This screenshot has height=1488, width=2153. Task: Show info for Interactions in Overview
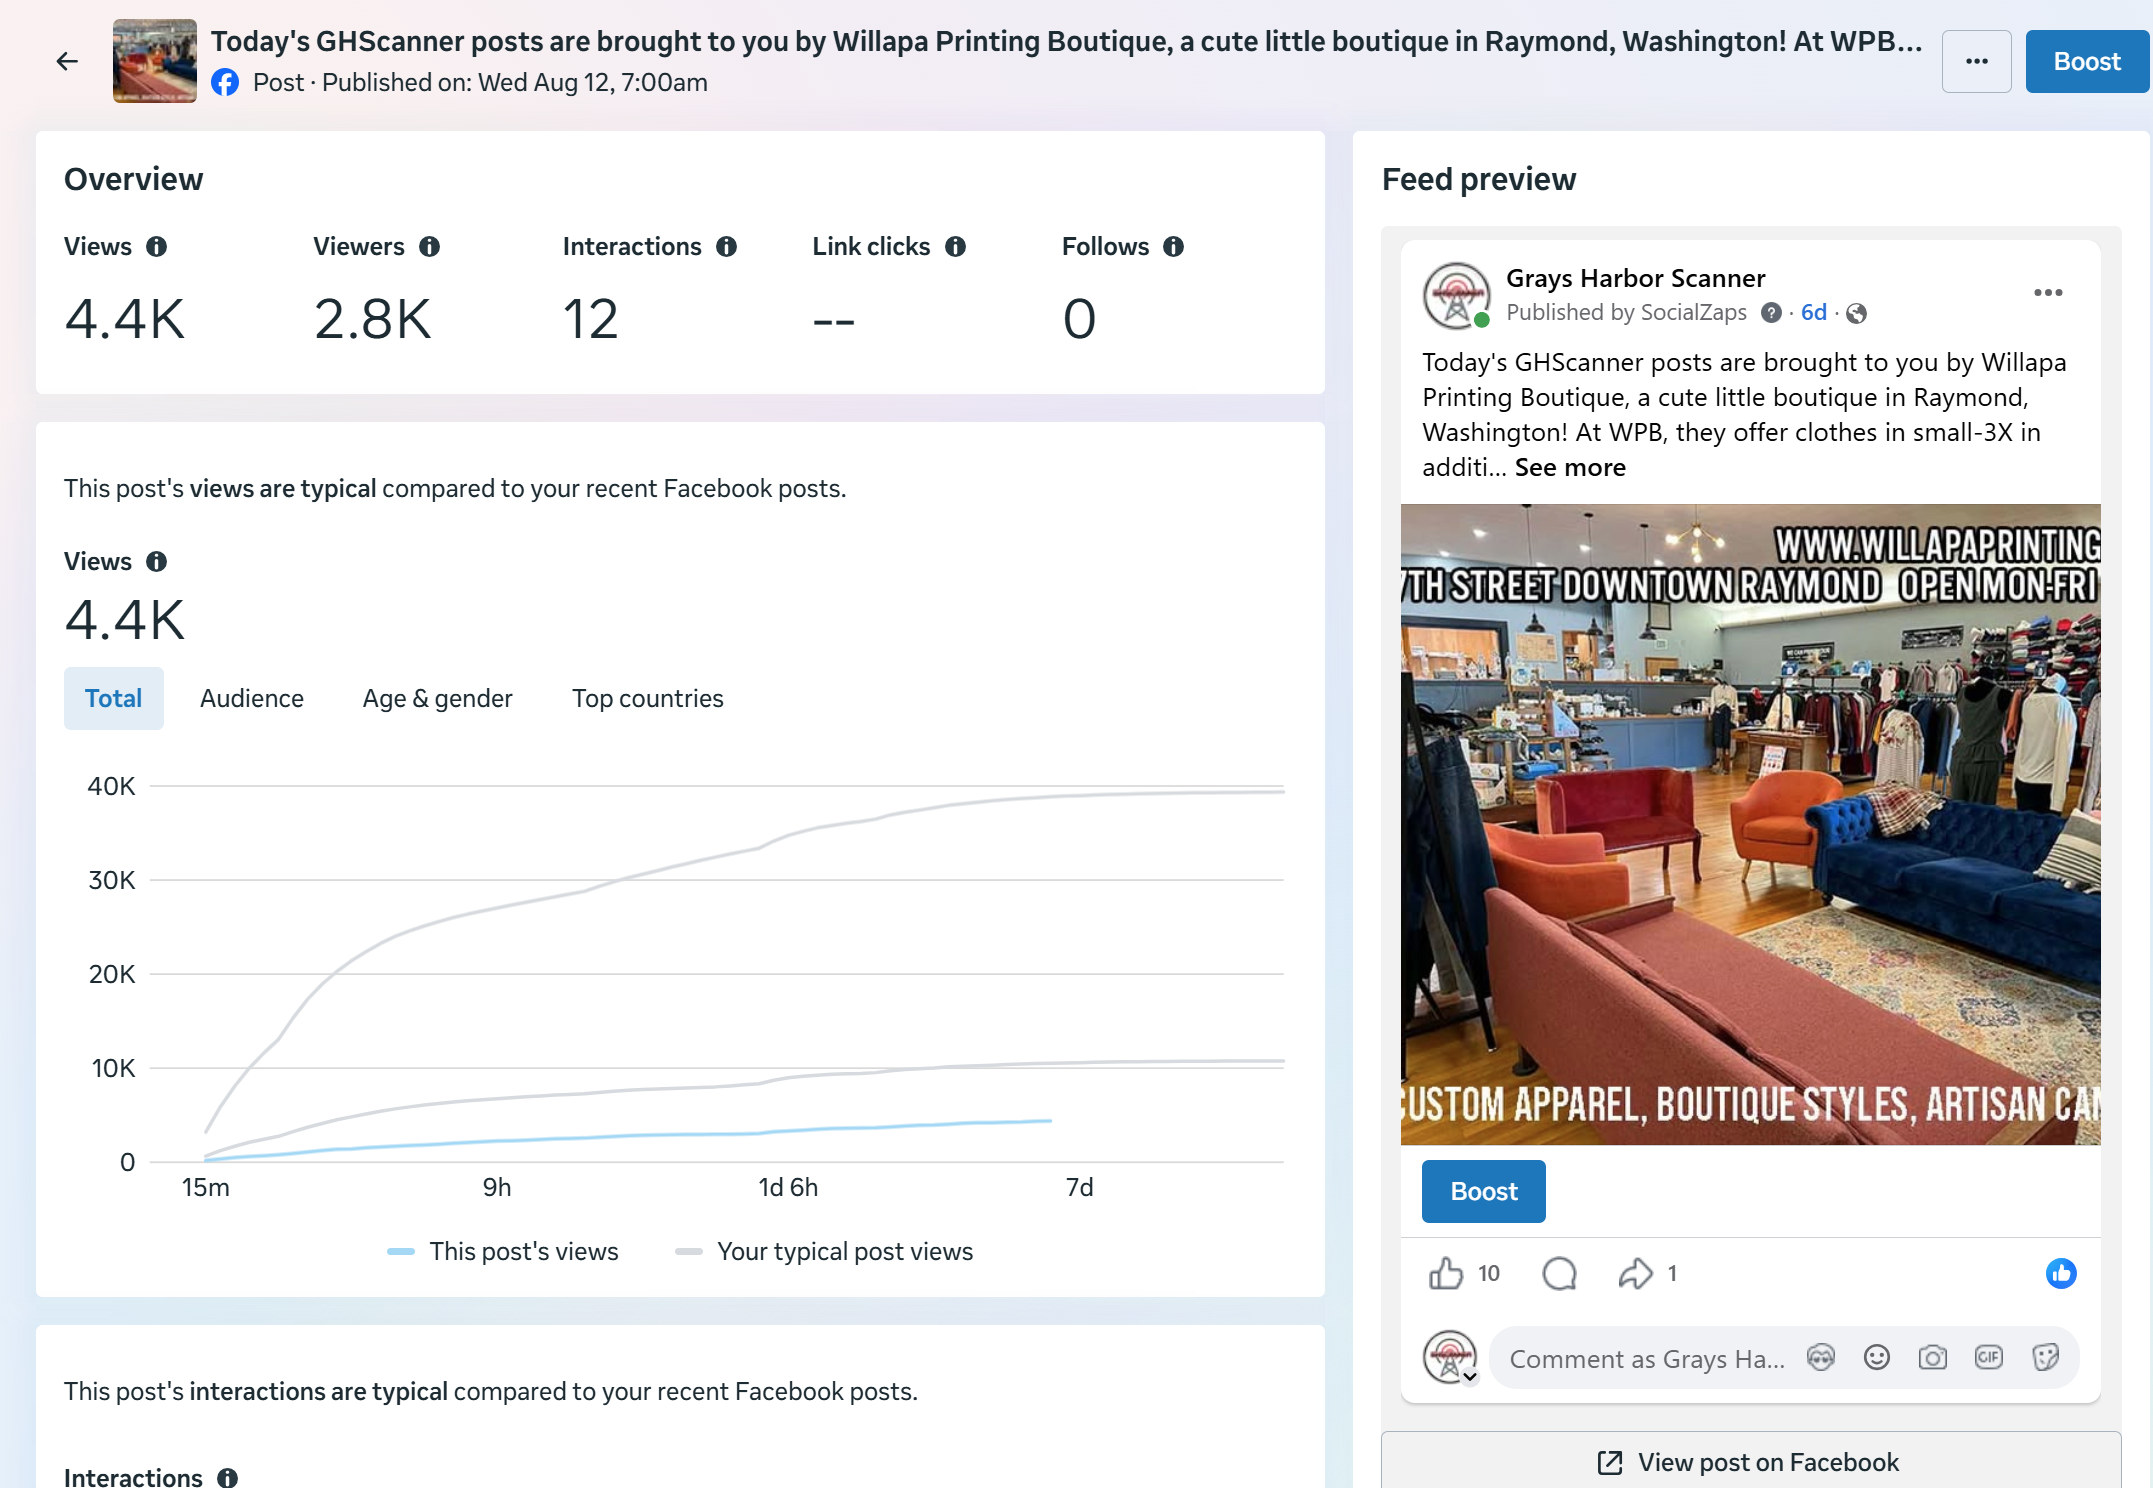point(727,247)
